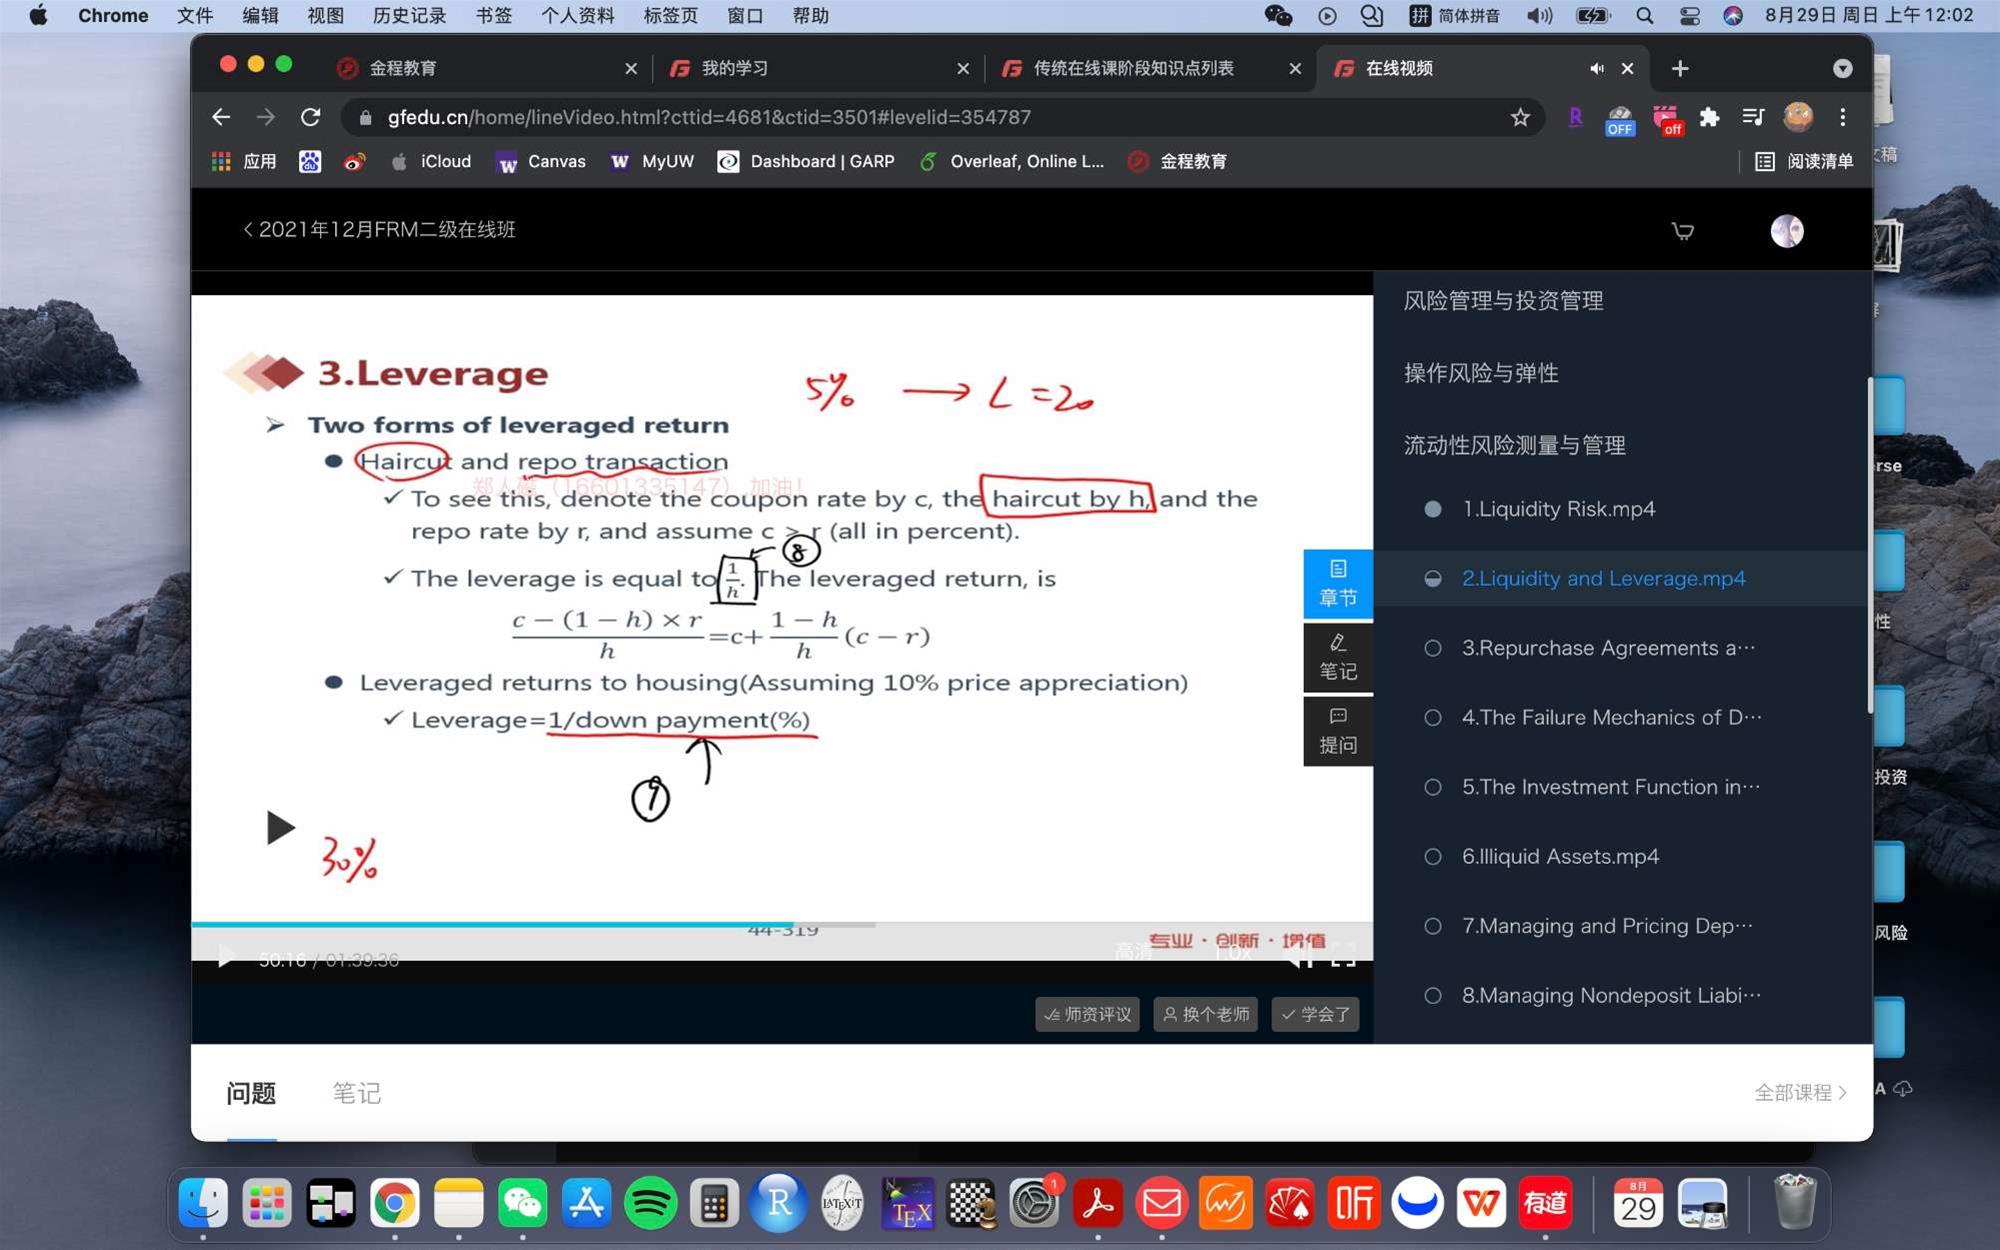The width and height of the screenshot is (2000, 1250).
Task: Open a new browser tab
Action: pos(1680,68)
